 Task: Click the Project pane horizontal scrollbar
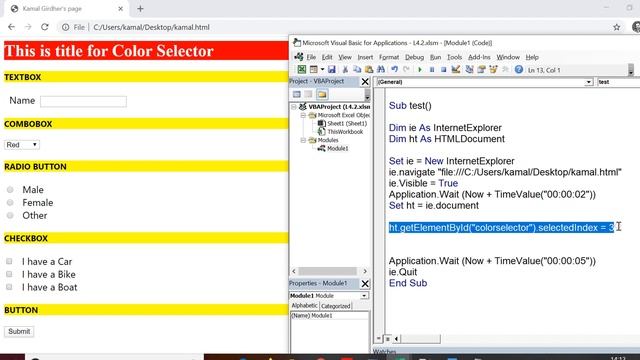click(328, 271)
